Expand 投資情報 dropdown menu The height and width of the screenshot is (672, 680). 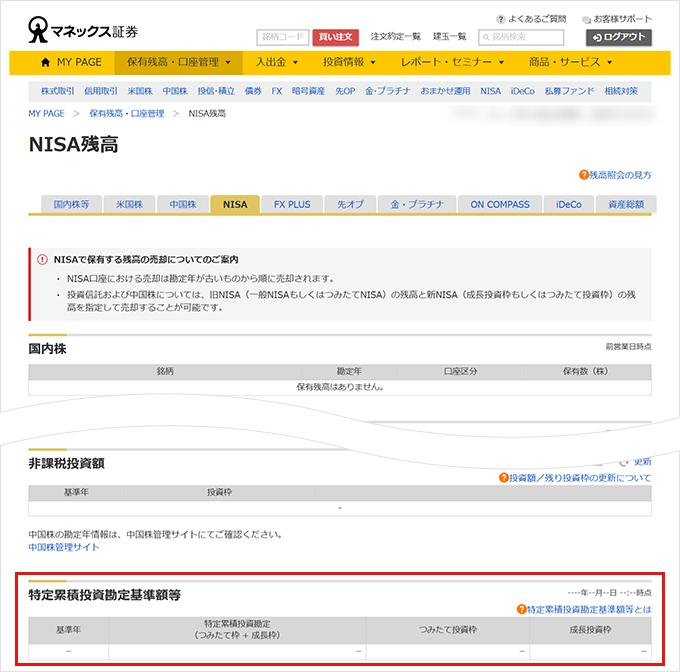(349, 62)
